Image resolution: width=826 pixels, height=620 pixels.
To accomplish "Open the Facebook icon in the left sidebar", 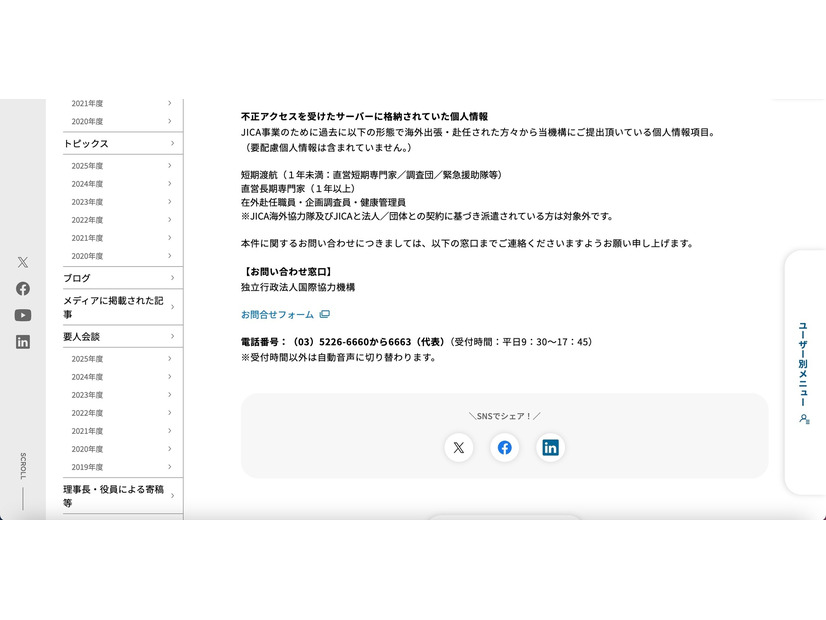I will 22,290.
